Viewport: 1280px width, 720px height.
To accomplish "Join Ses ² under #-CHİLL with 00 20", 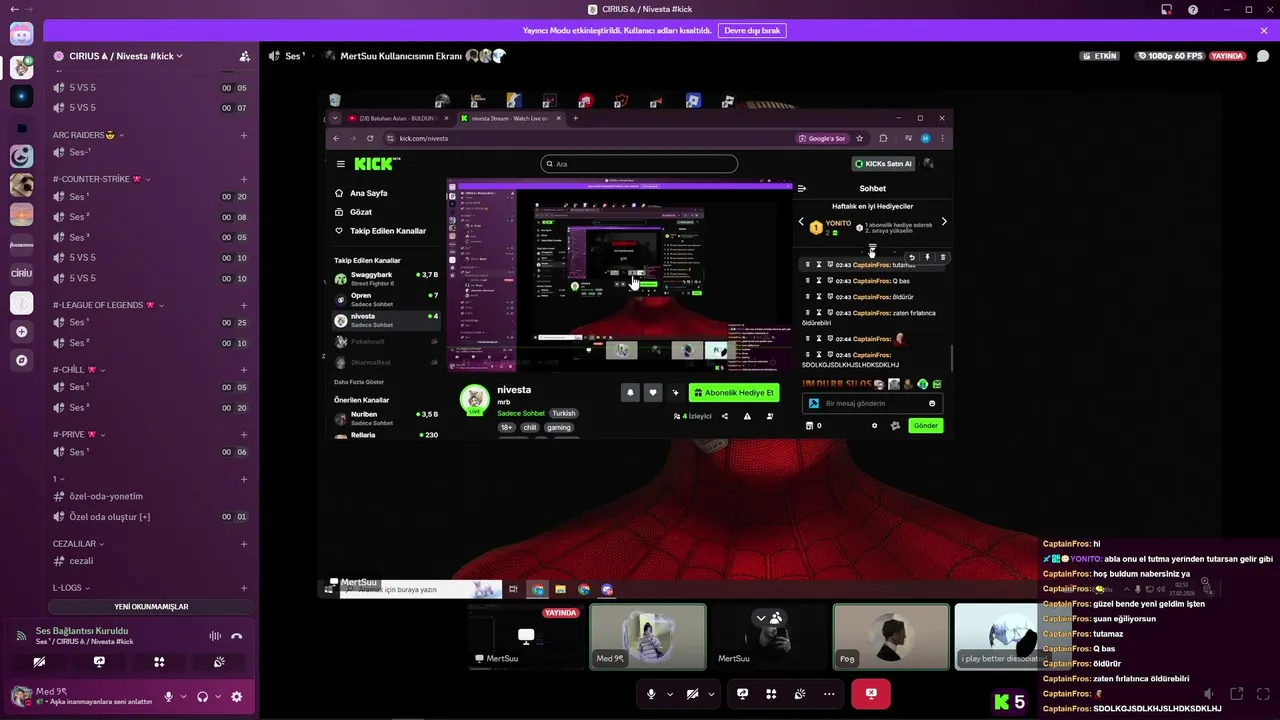I will point(150,408).
